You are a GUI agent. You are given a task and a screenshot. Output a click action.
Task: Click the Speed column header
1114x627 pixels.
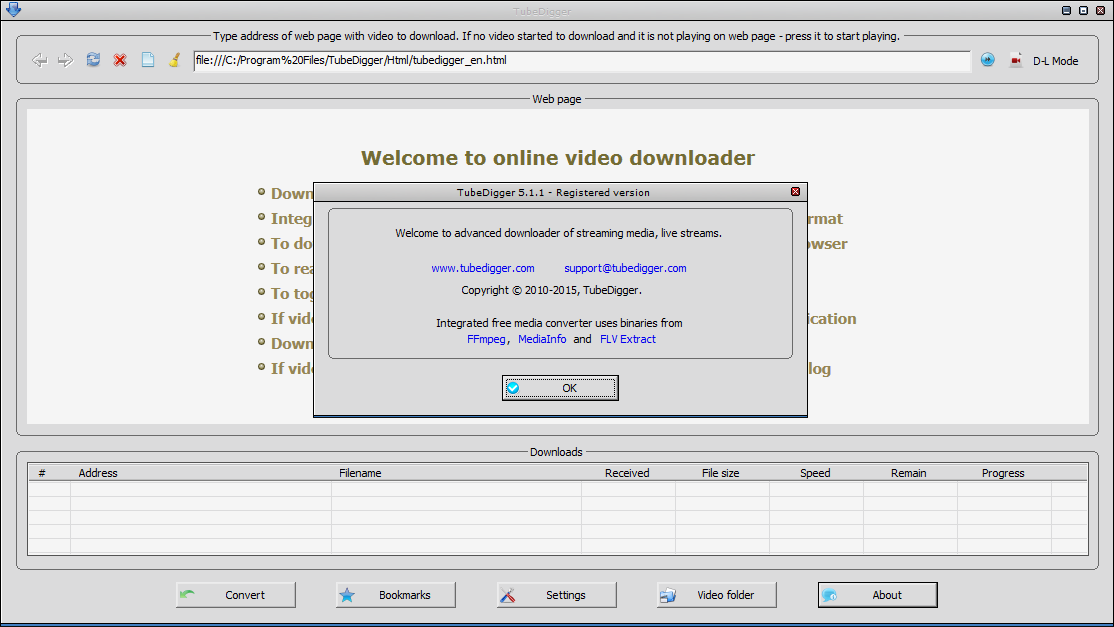click(x=815, y=473)
